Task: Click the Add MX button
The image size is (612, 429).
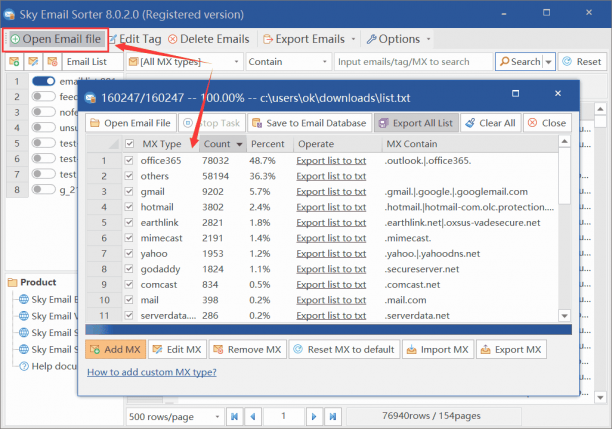Action: (116, 349)
